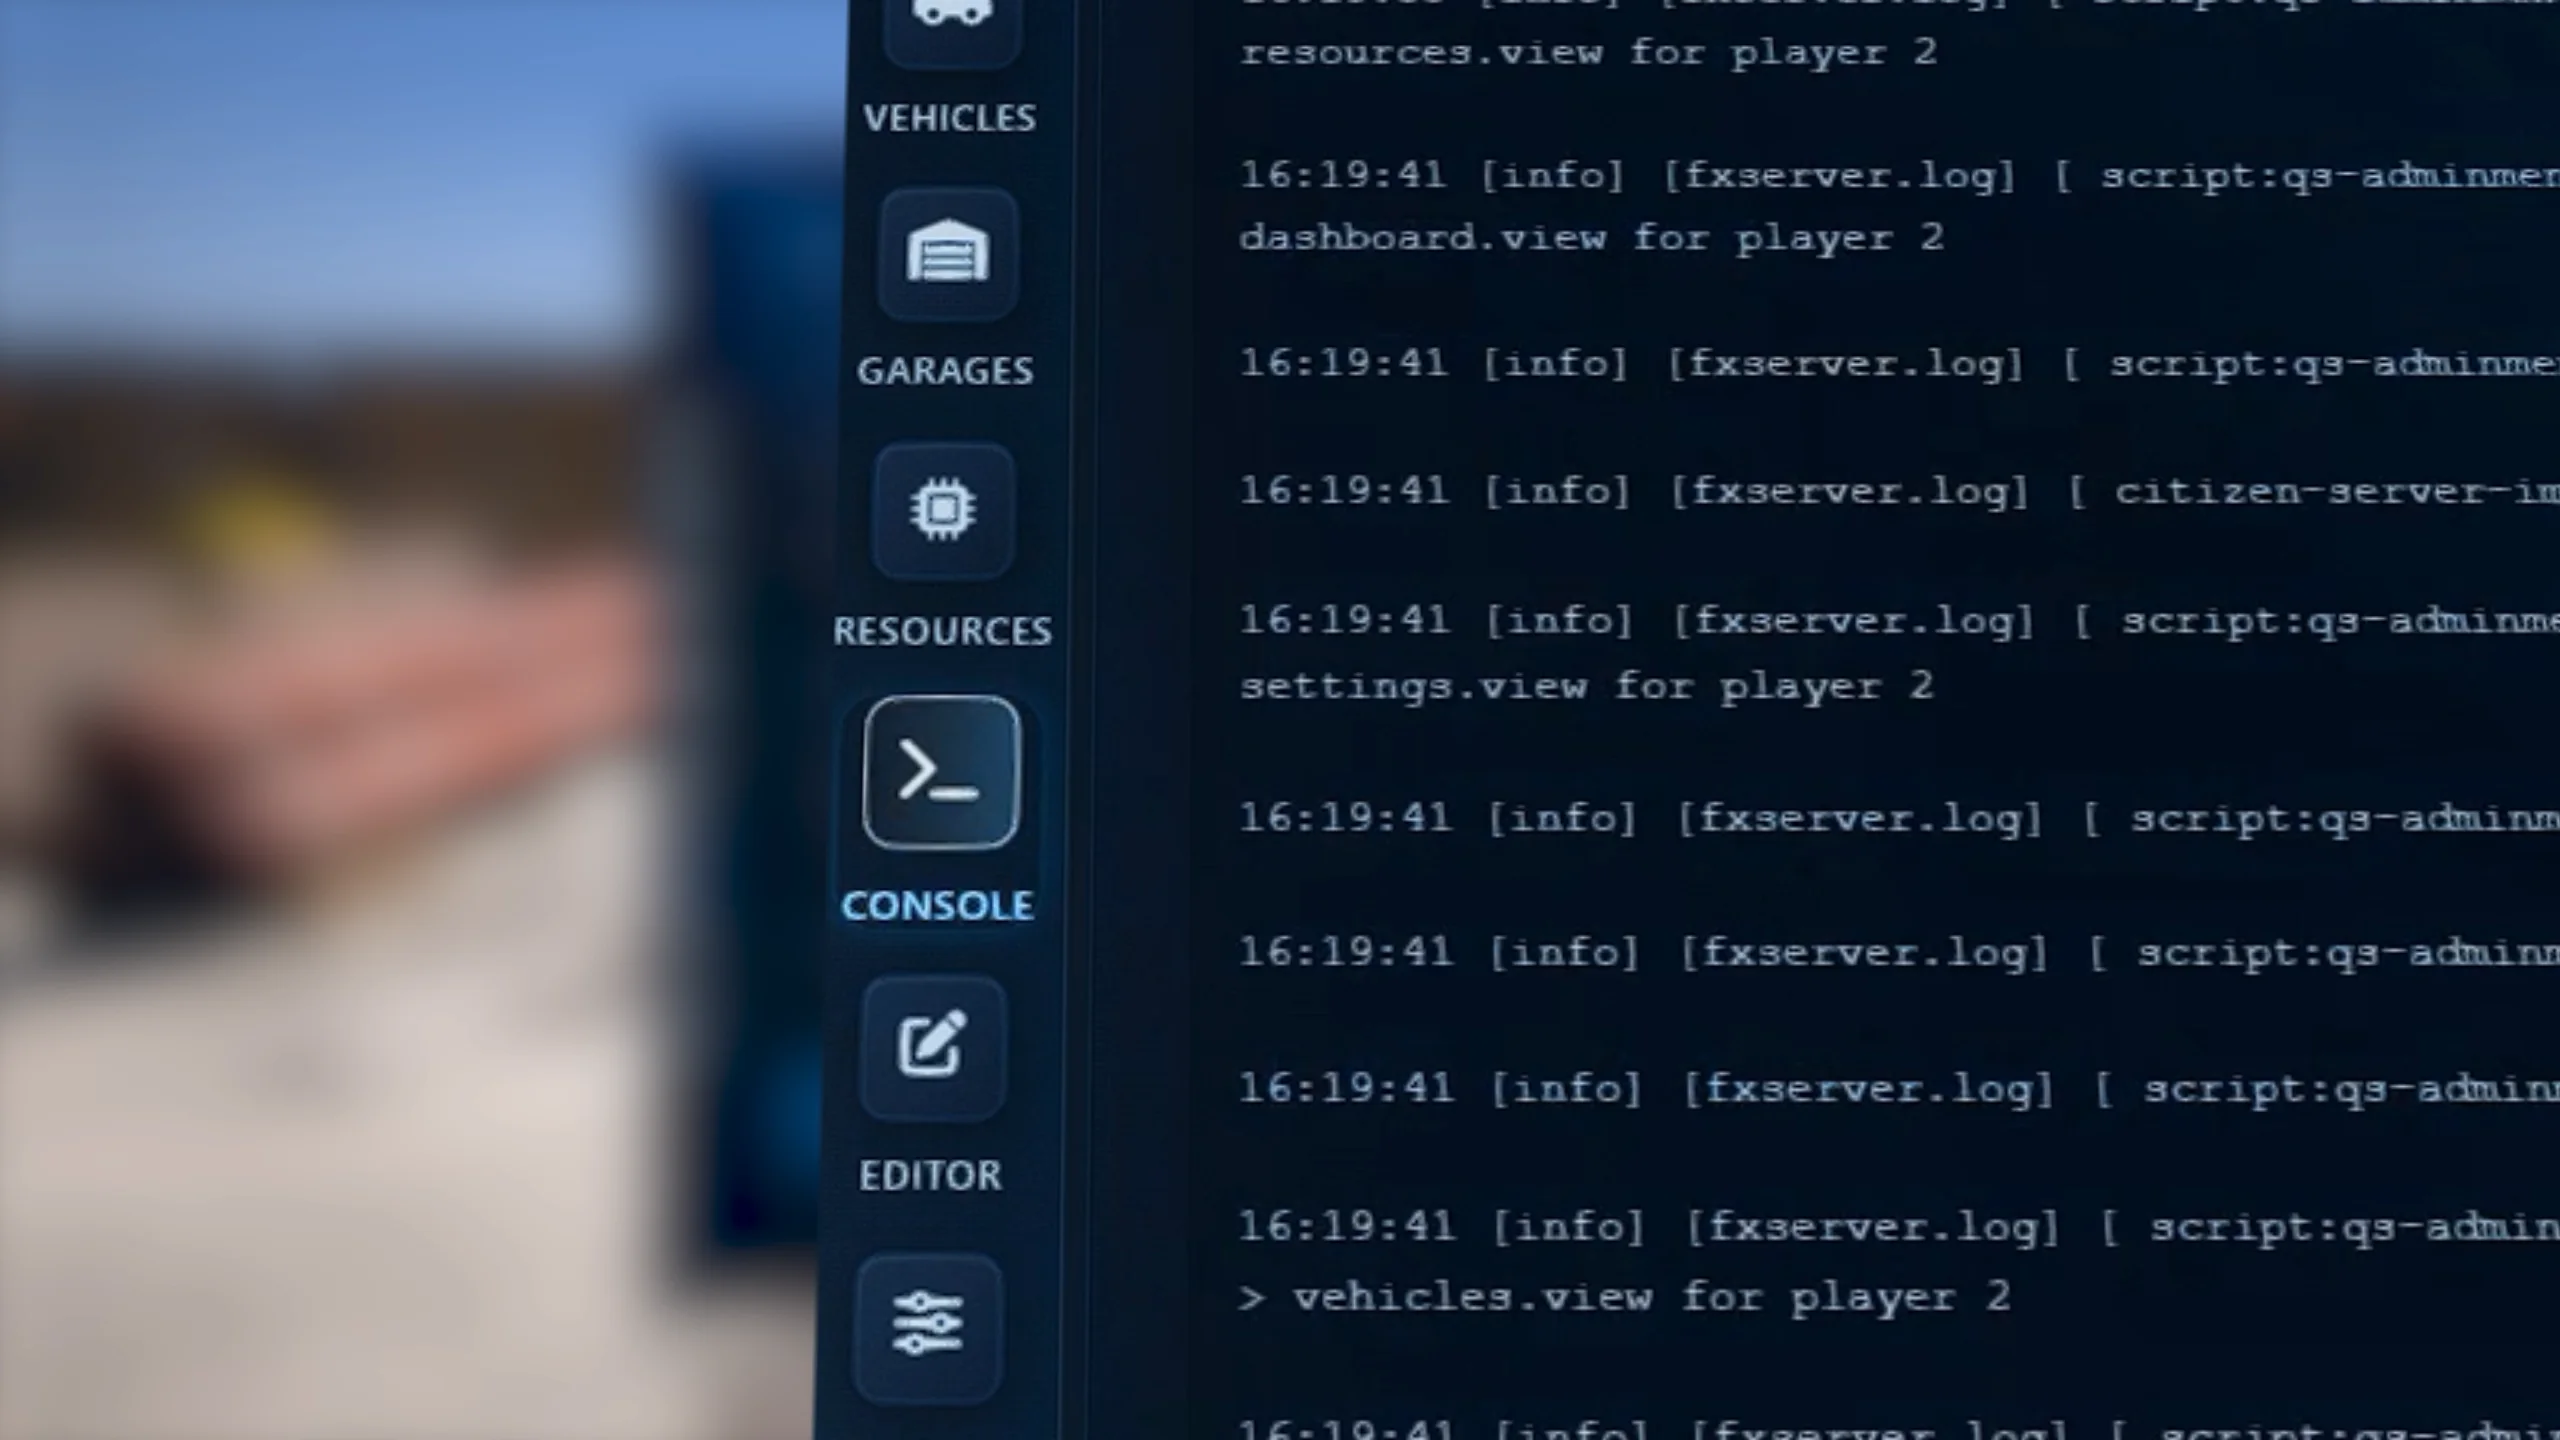Click the highlighted CONSOLE label
Image resolution: width=2560 pixels, height=1440 pixels.
[937, 906]
